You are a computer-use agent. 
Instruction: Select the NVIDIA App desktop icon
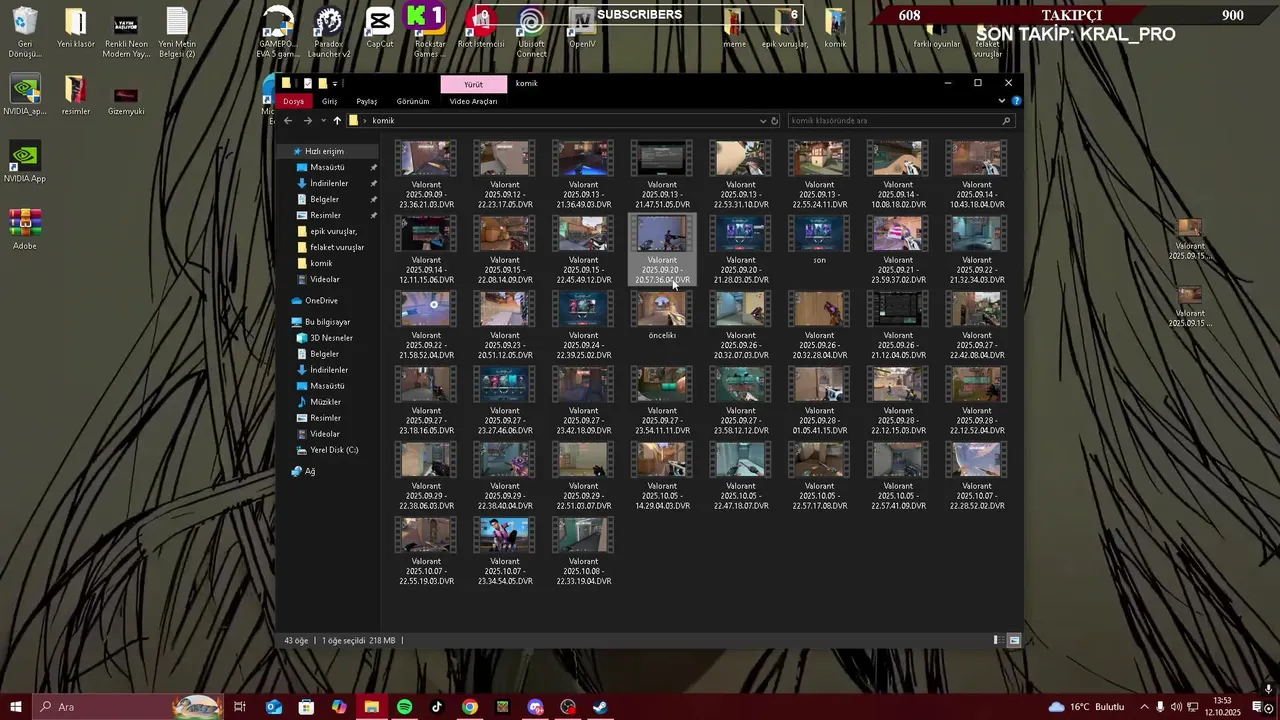25,160
